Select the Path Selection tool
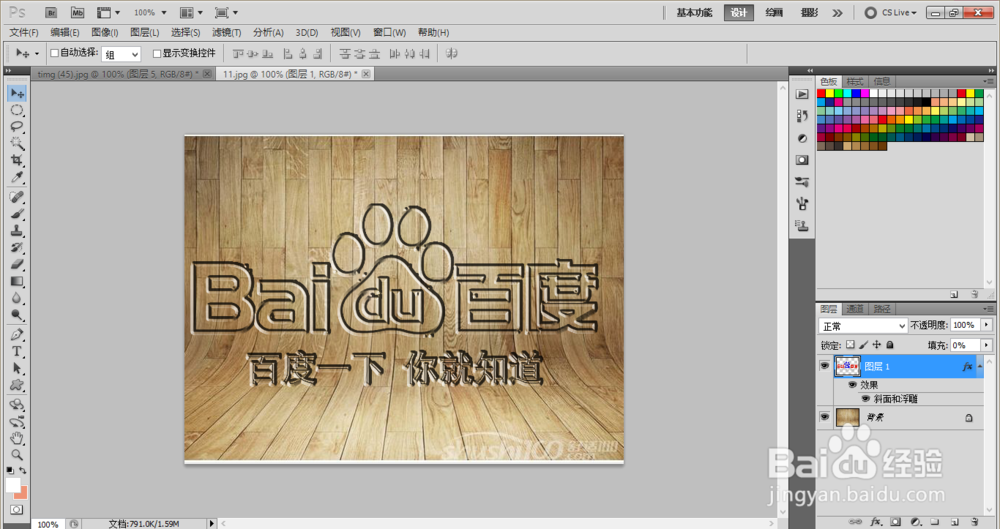The image size is (1000, 529). tap(17, 368)
